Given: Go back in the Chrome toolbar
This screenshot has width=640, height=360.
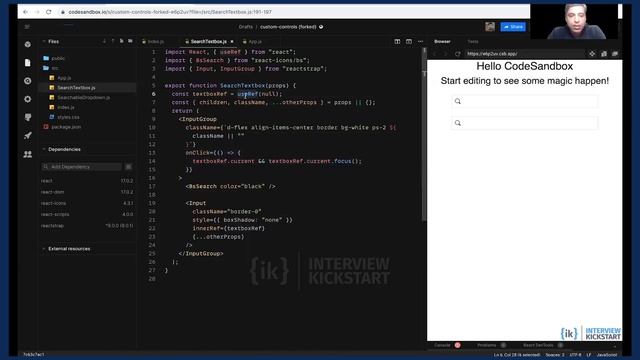Looking at the screenshot, I should tap(25, 12).
